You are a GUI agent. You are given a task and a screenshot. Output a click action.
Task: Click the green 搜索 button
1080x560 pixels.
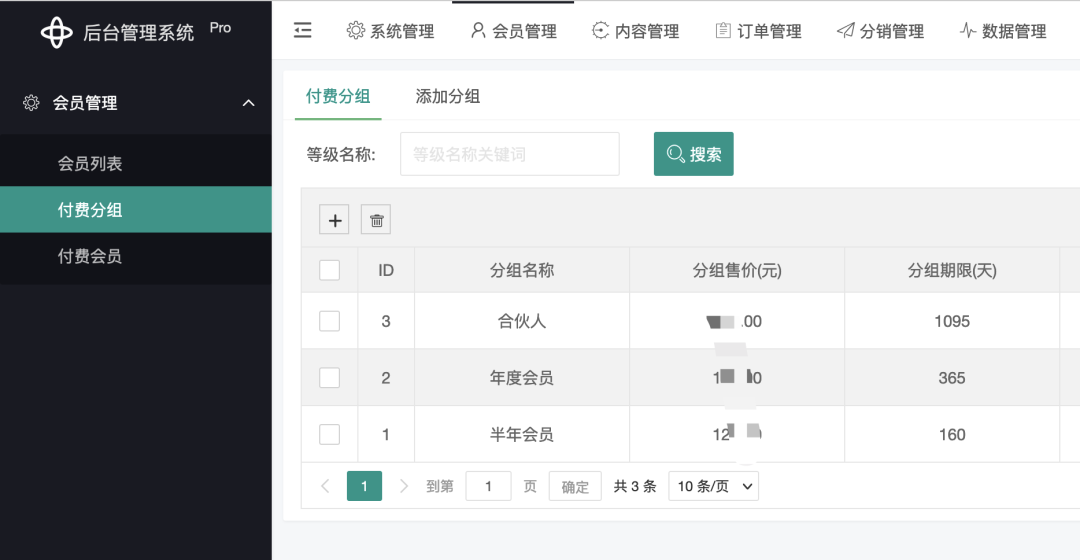[x=693, y=154]
